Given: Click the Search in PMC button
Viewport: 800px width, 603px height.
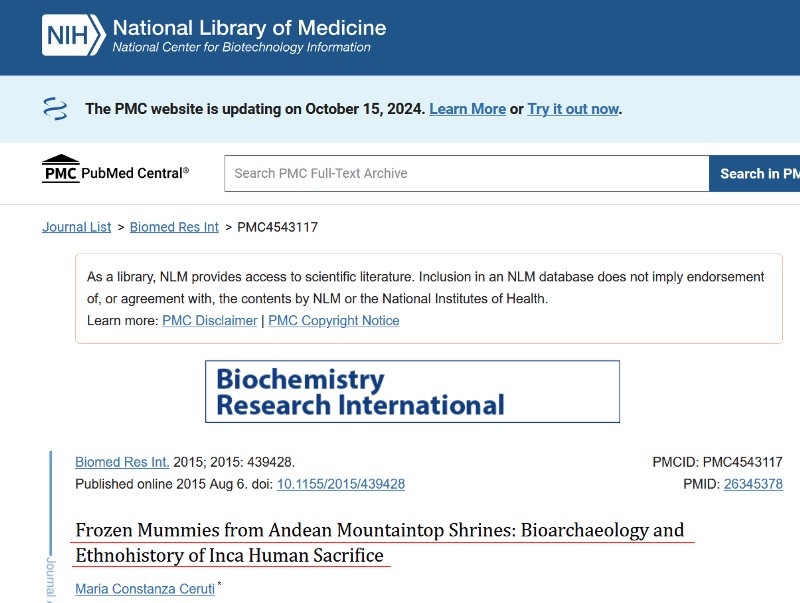Looking at the screenshot, I should pos(755,173).
